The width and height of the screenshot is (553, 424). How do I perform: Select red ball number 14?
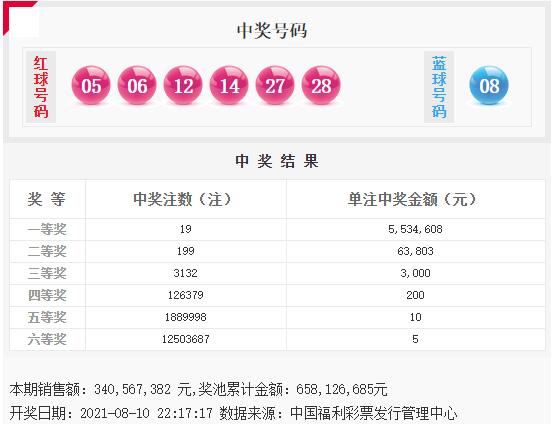pos(229,85)
